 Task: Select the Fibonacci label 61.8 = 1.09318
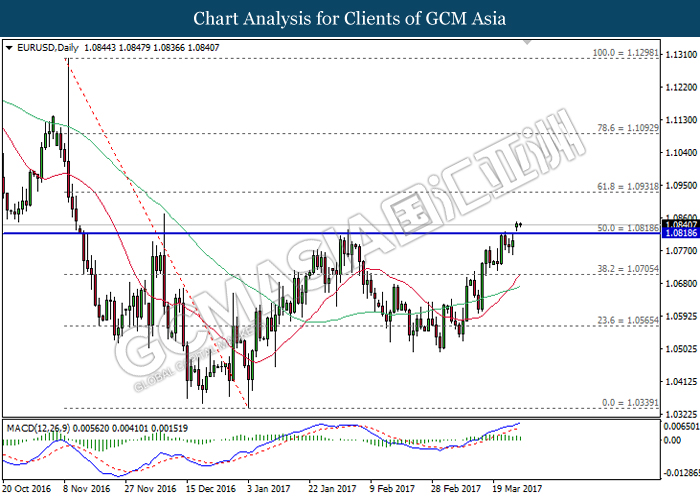(x=628, y=187)
